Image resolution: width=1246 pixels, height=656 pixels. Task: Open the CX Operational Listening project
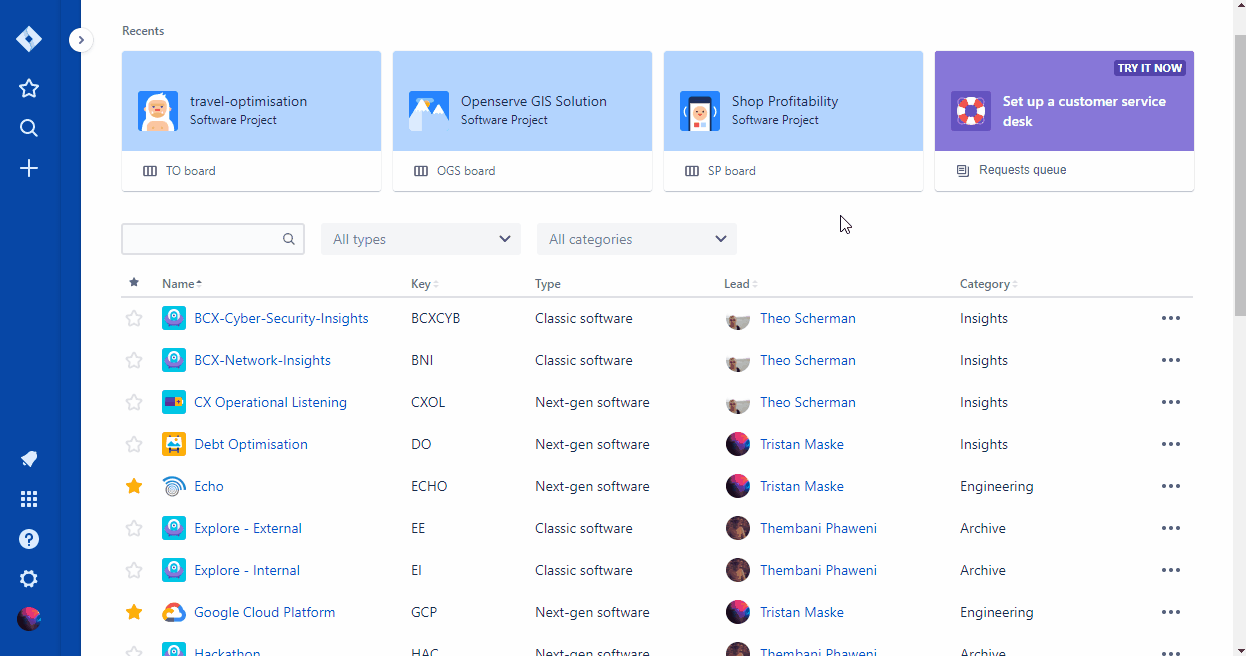[270, 403]
